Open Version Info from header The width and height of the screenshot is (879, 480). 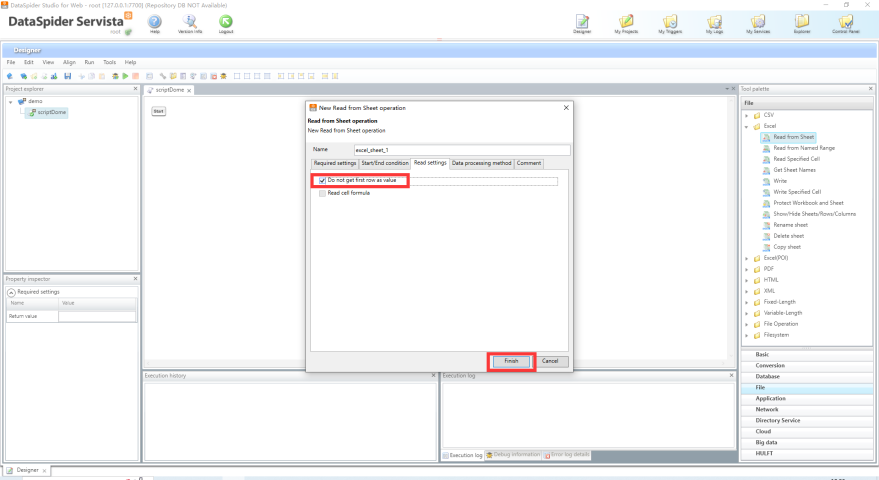click(190, 22)
